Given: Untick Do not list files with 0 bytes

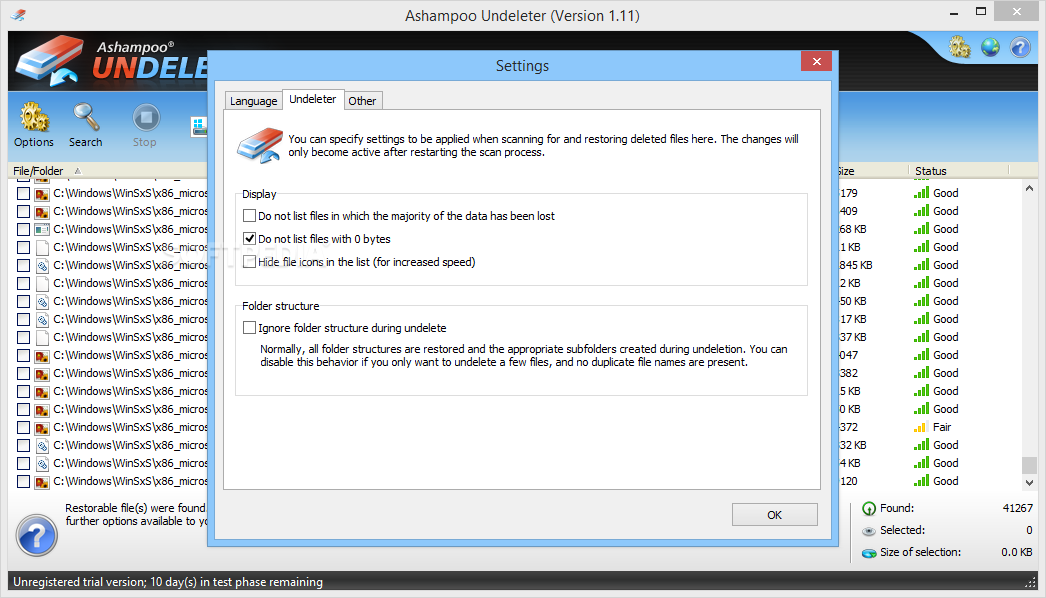Looking at the screenshot, I should 249,238.
